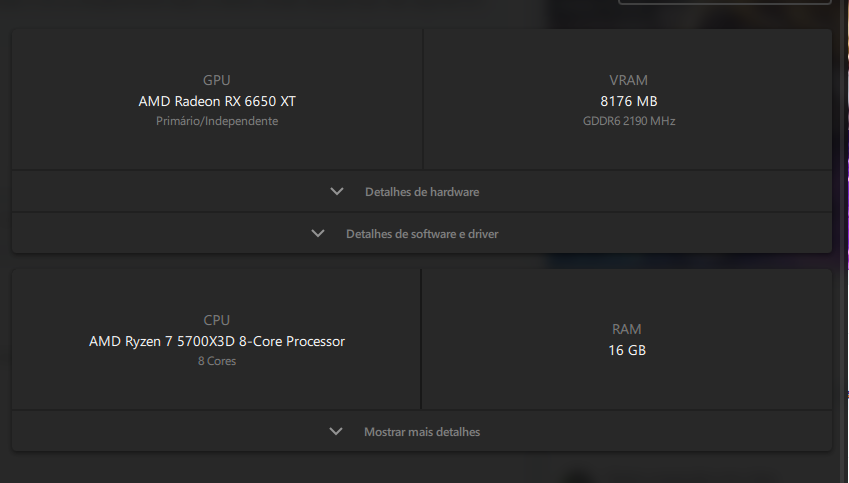Click the divider between CPU and RAM panels
849x483 pixels.
tap(421, 340)
